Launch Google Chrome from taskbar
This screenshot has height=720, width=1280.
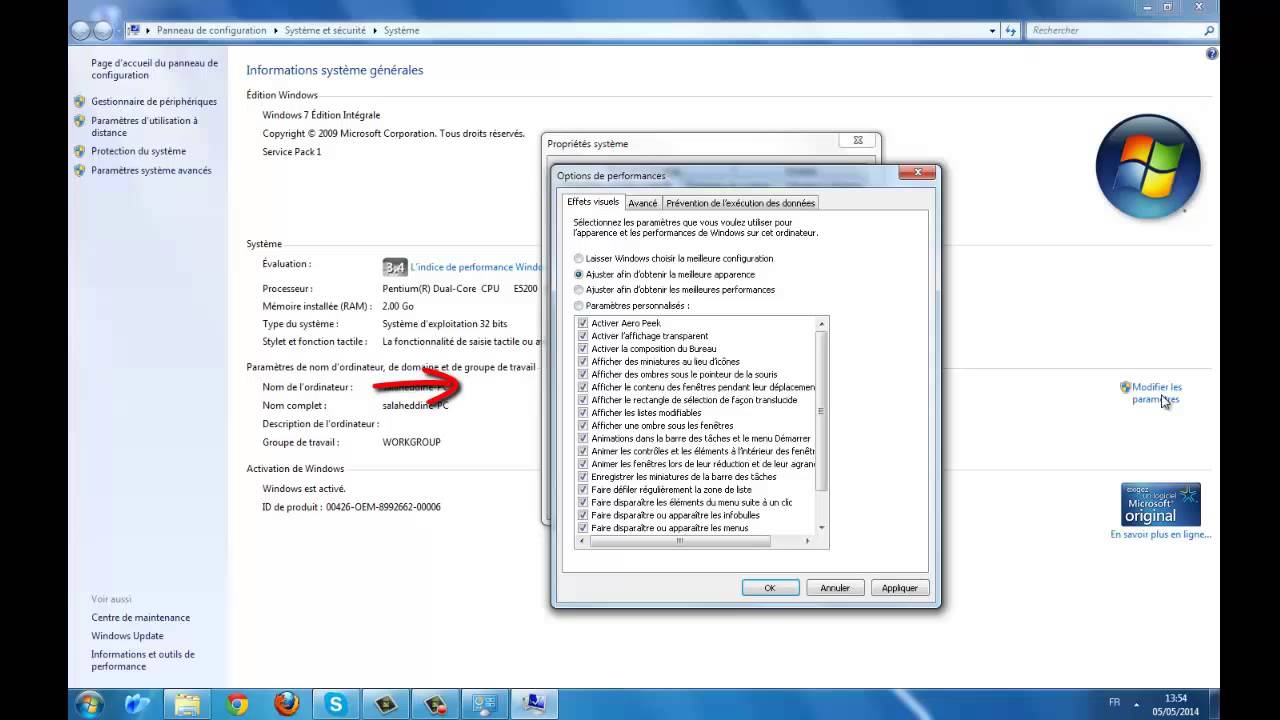pyautogui.click(x=237, y=705)
